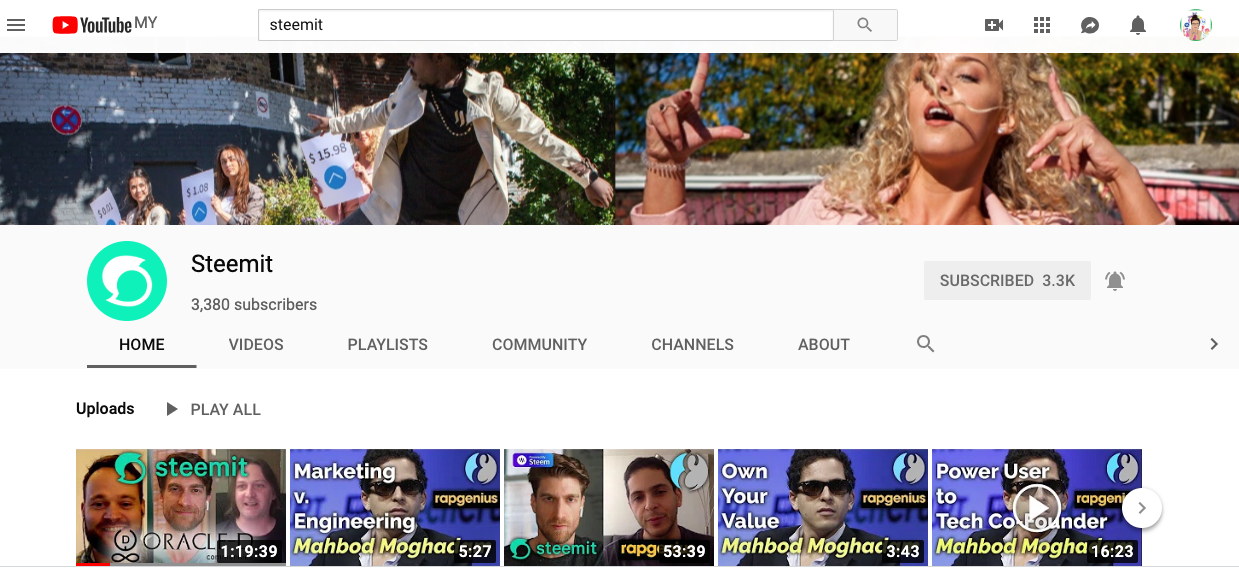Click the search magnifier button
Screen dimensions: 1239x568
[x=865, y=25]
